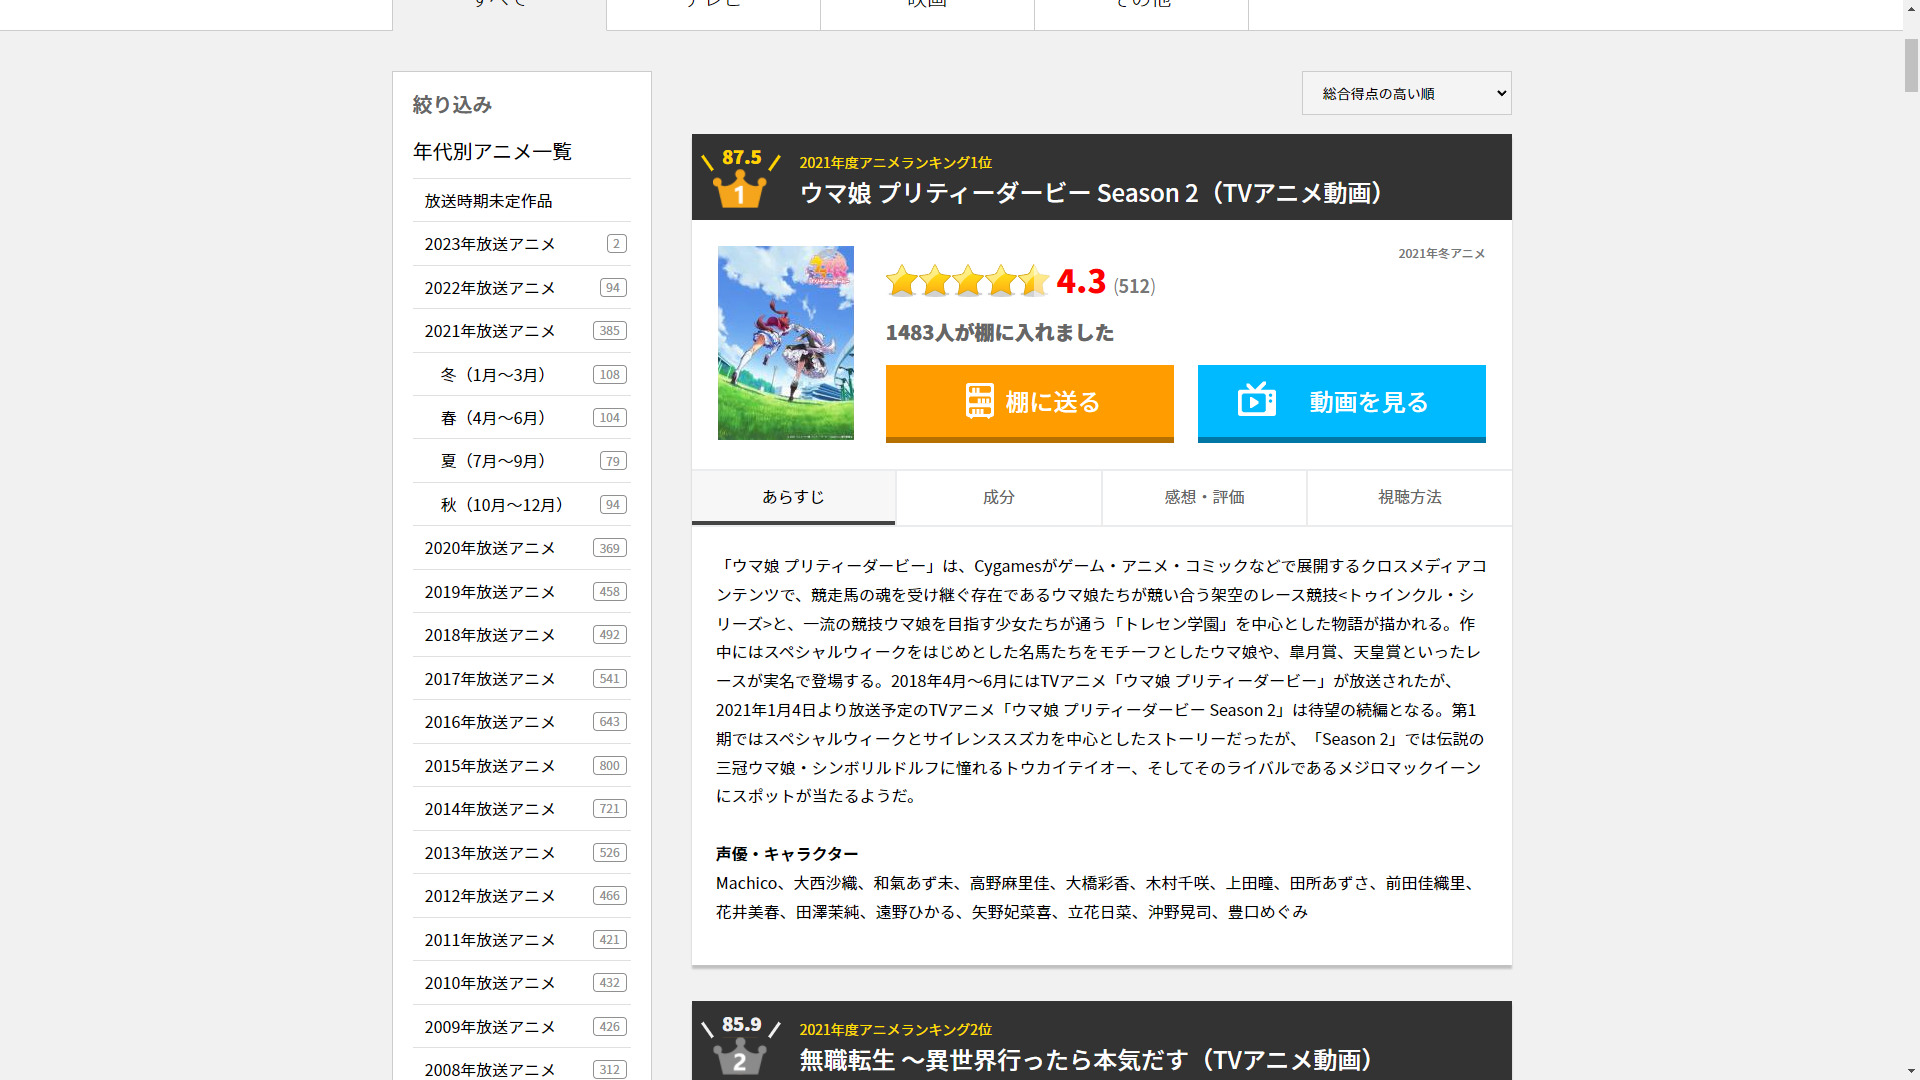Viewport: 1920px width, 1080px height.
Task: Switch to the 感想・評価 tab
Action: click(x=1204, y=497)
